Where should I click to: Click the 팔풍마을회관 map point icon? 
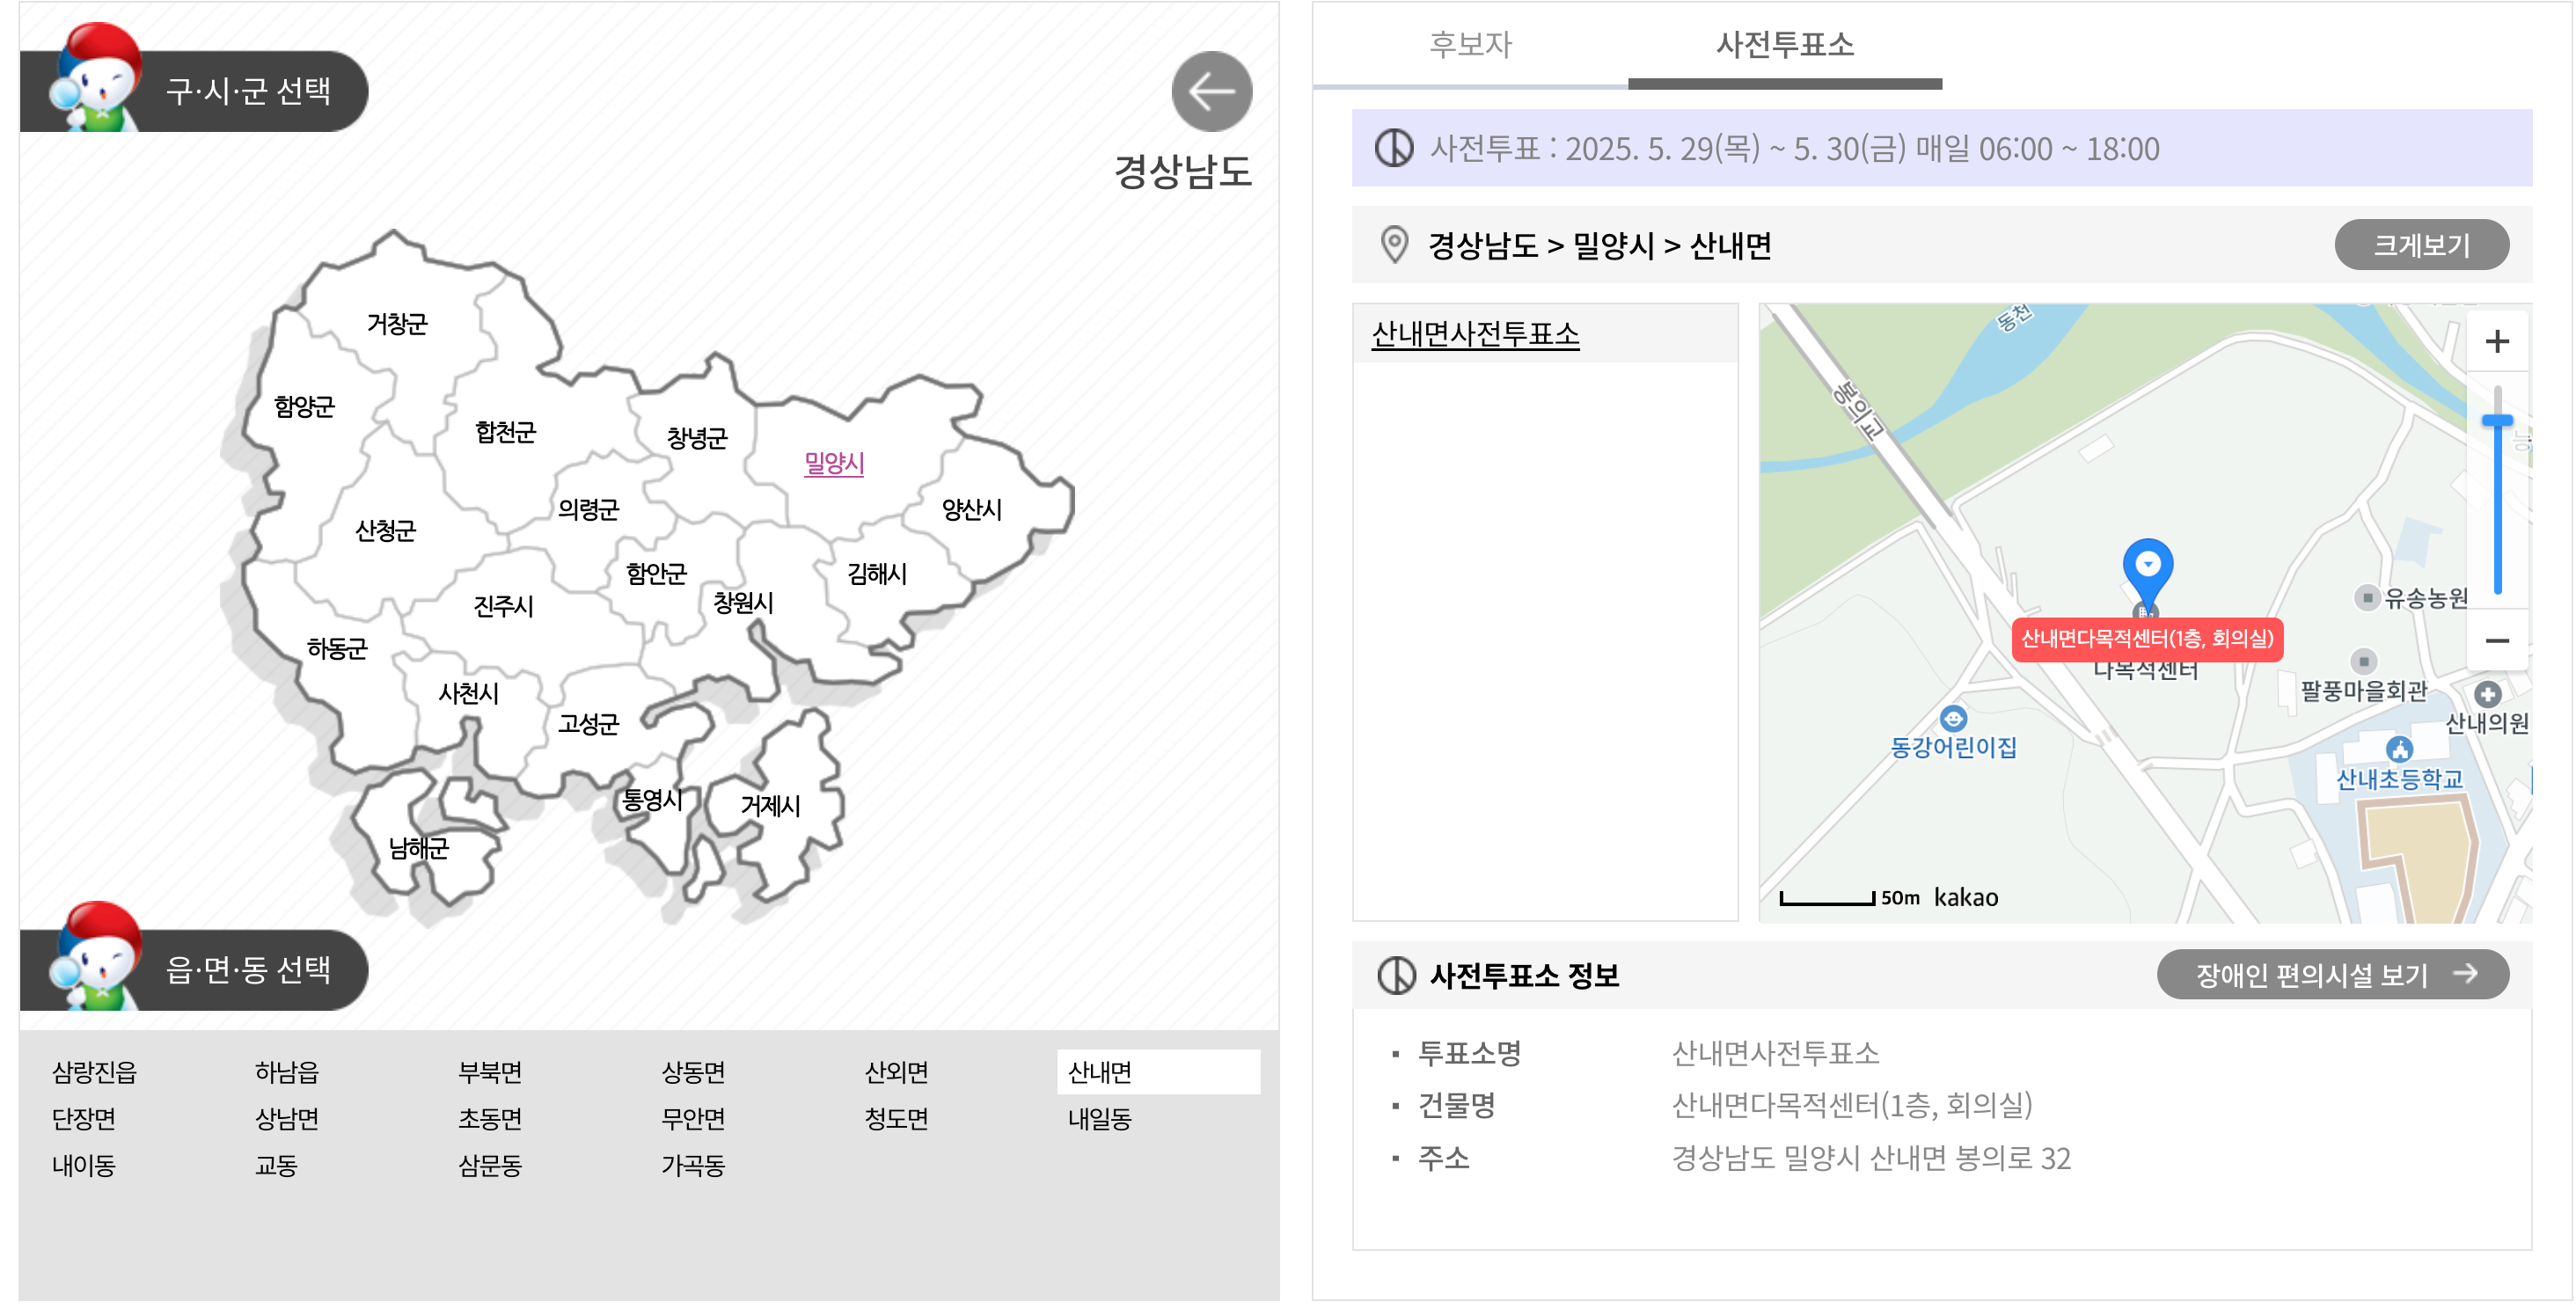coord(2363,661)
